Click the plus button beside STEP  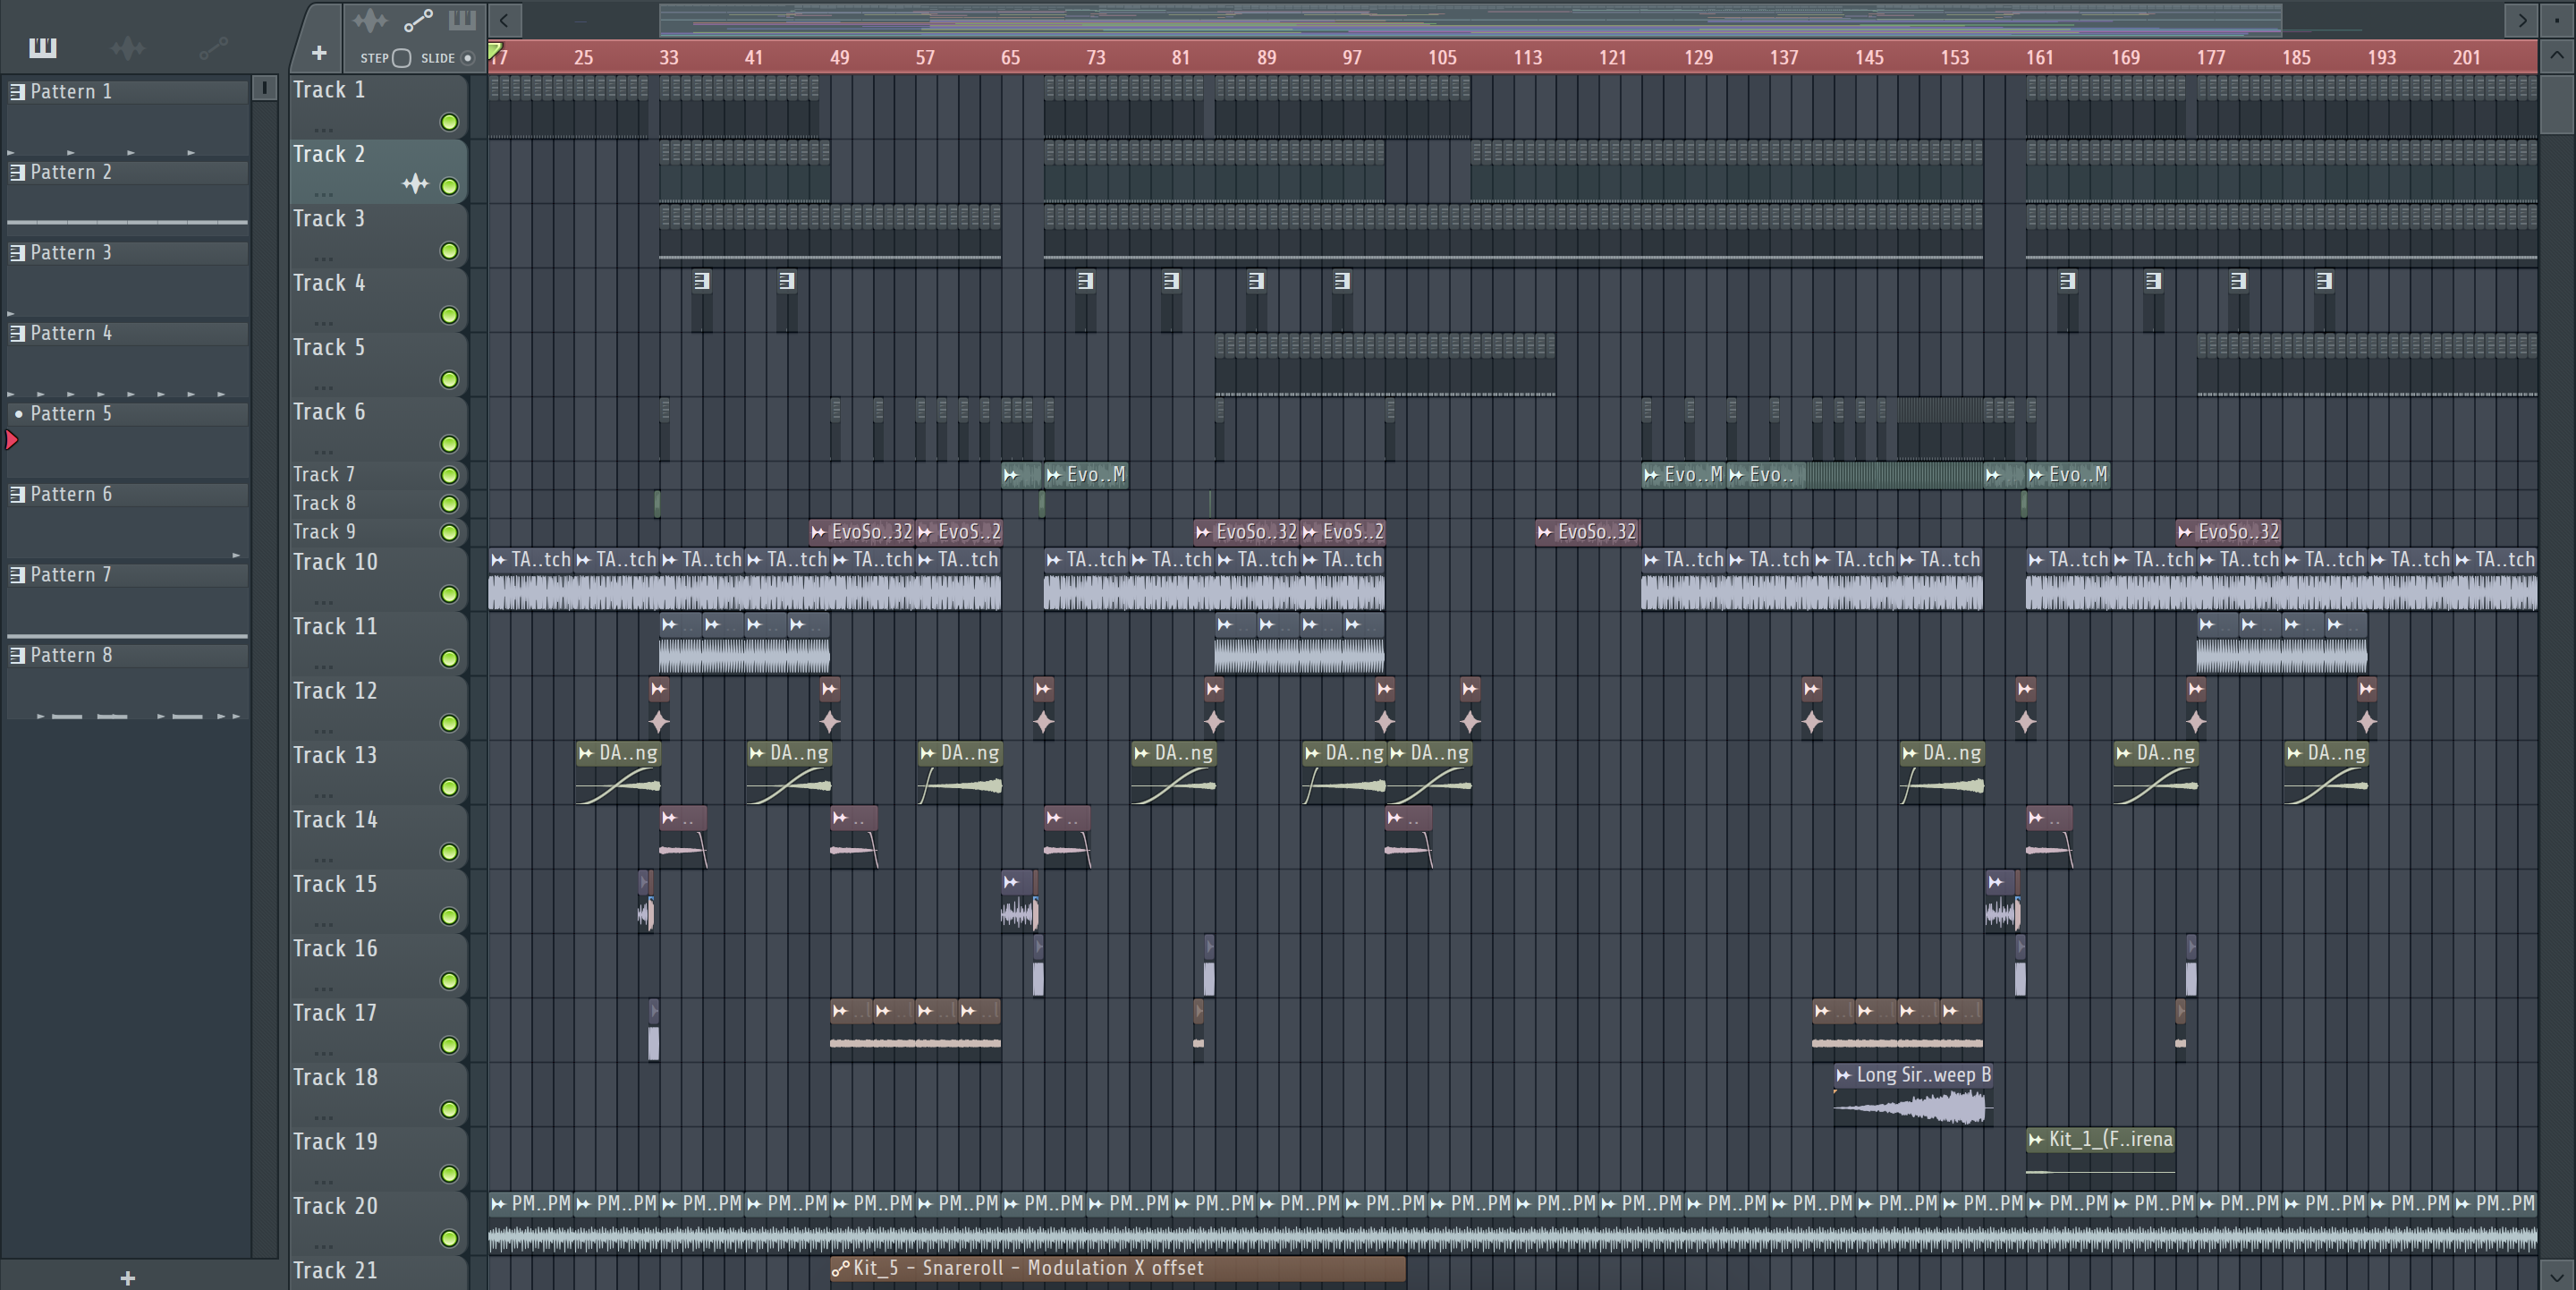(319, 53)
